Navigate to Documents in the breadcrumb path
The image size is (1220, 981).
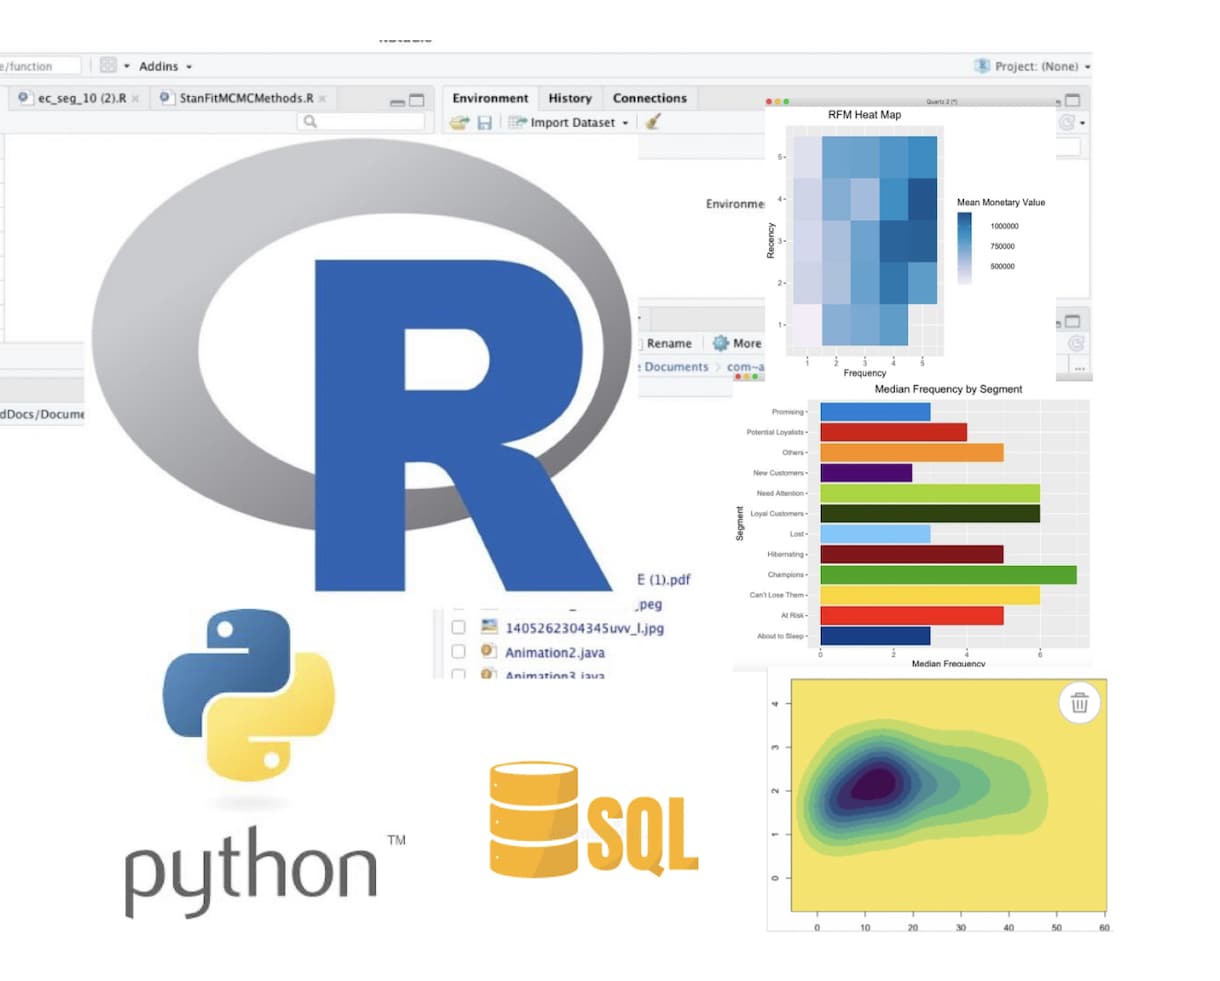(x=676, y=367)
